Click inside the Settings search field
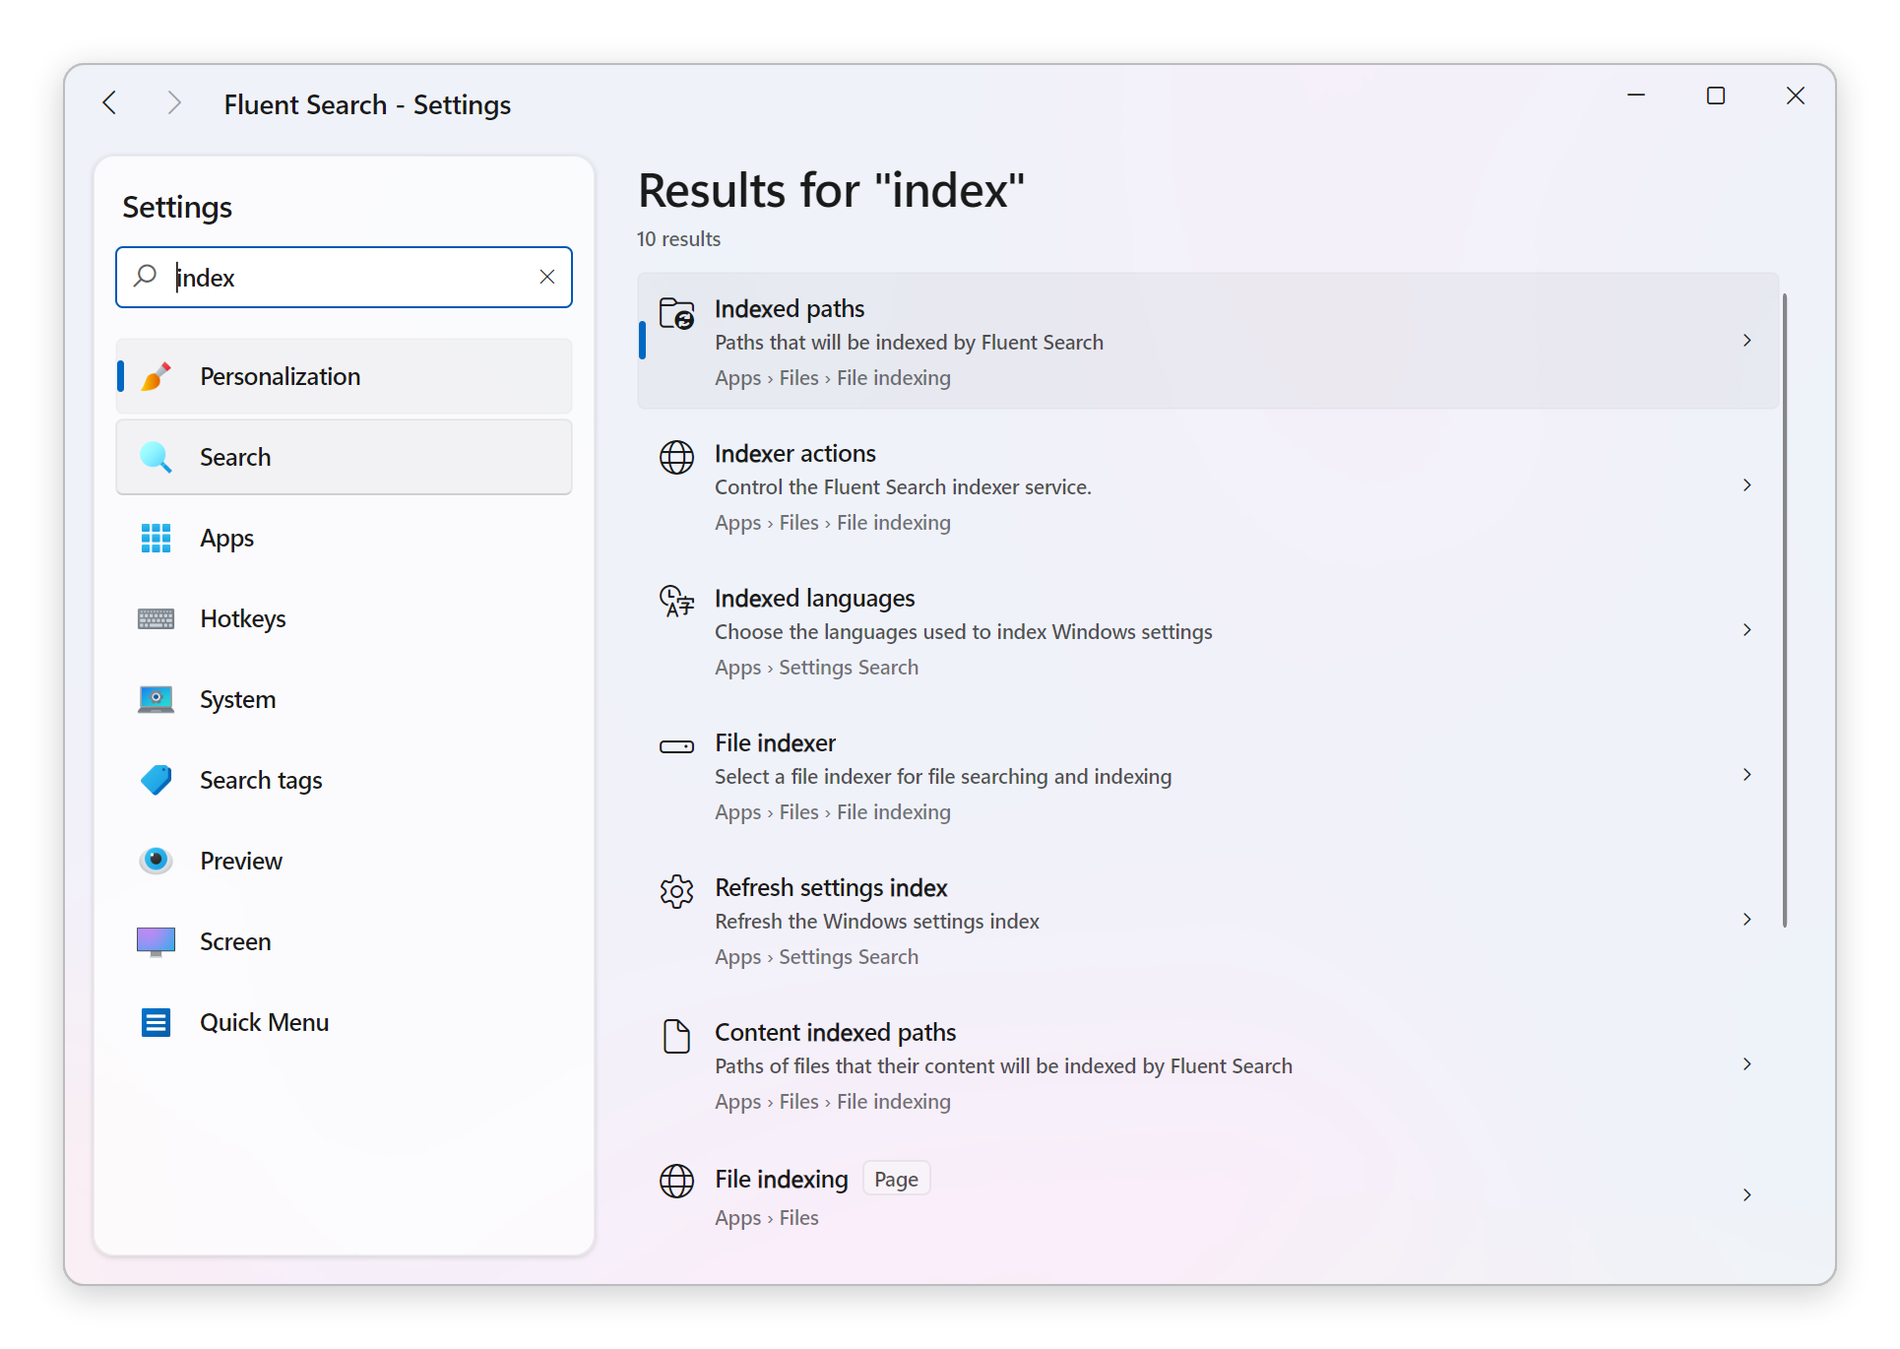Screen dimensions: 1900x1349 [x=344, y=277]
